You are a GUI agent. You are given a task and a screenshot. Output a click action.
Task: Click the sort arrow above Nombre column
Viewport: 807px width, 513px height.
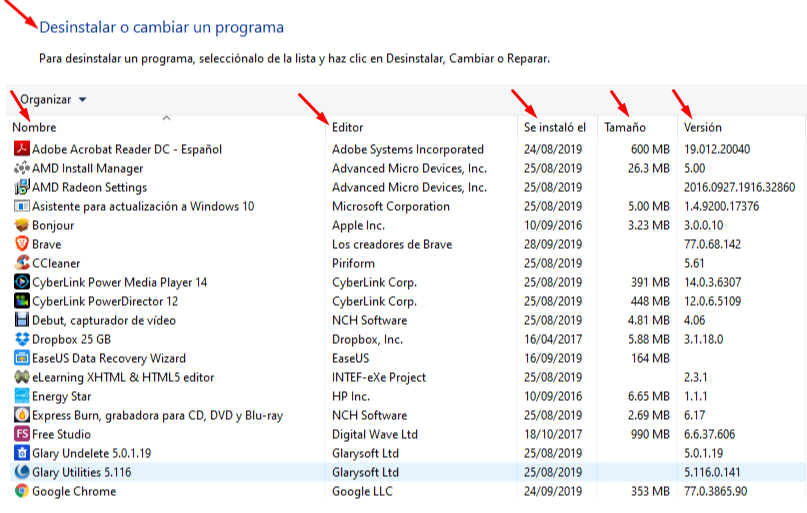tap(166, 118)
